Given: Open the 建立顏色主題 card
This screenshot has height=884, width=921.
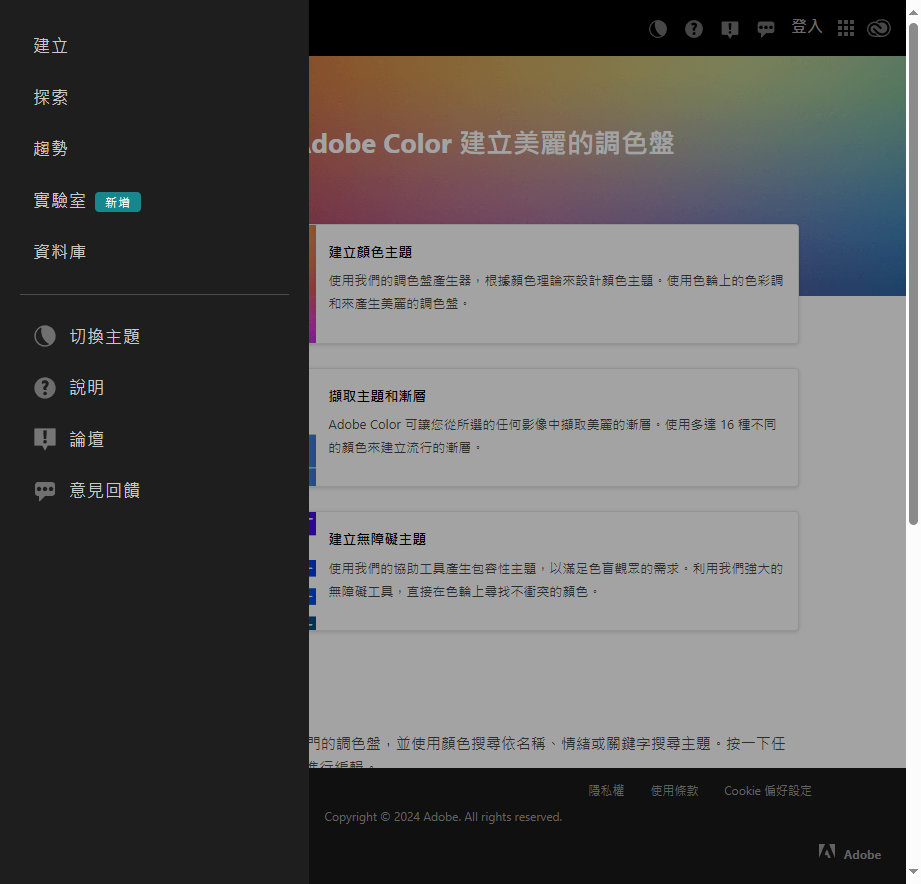Looking at the screenshot, I should (554, 284).
